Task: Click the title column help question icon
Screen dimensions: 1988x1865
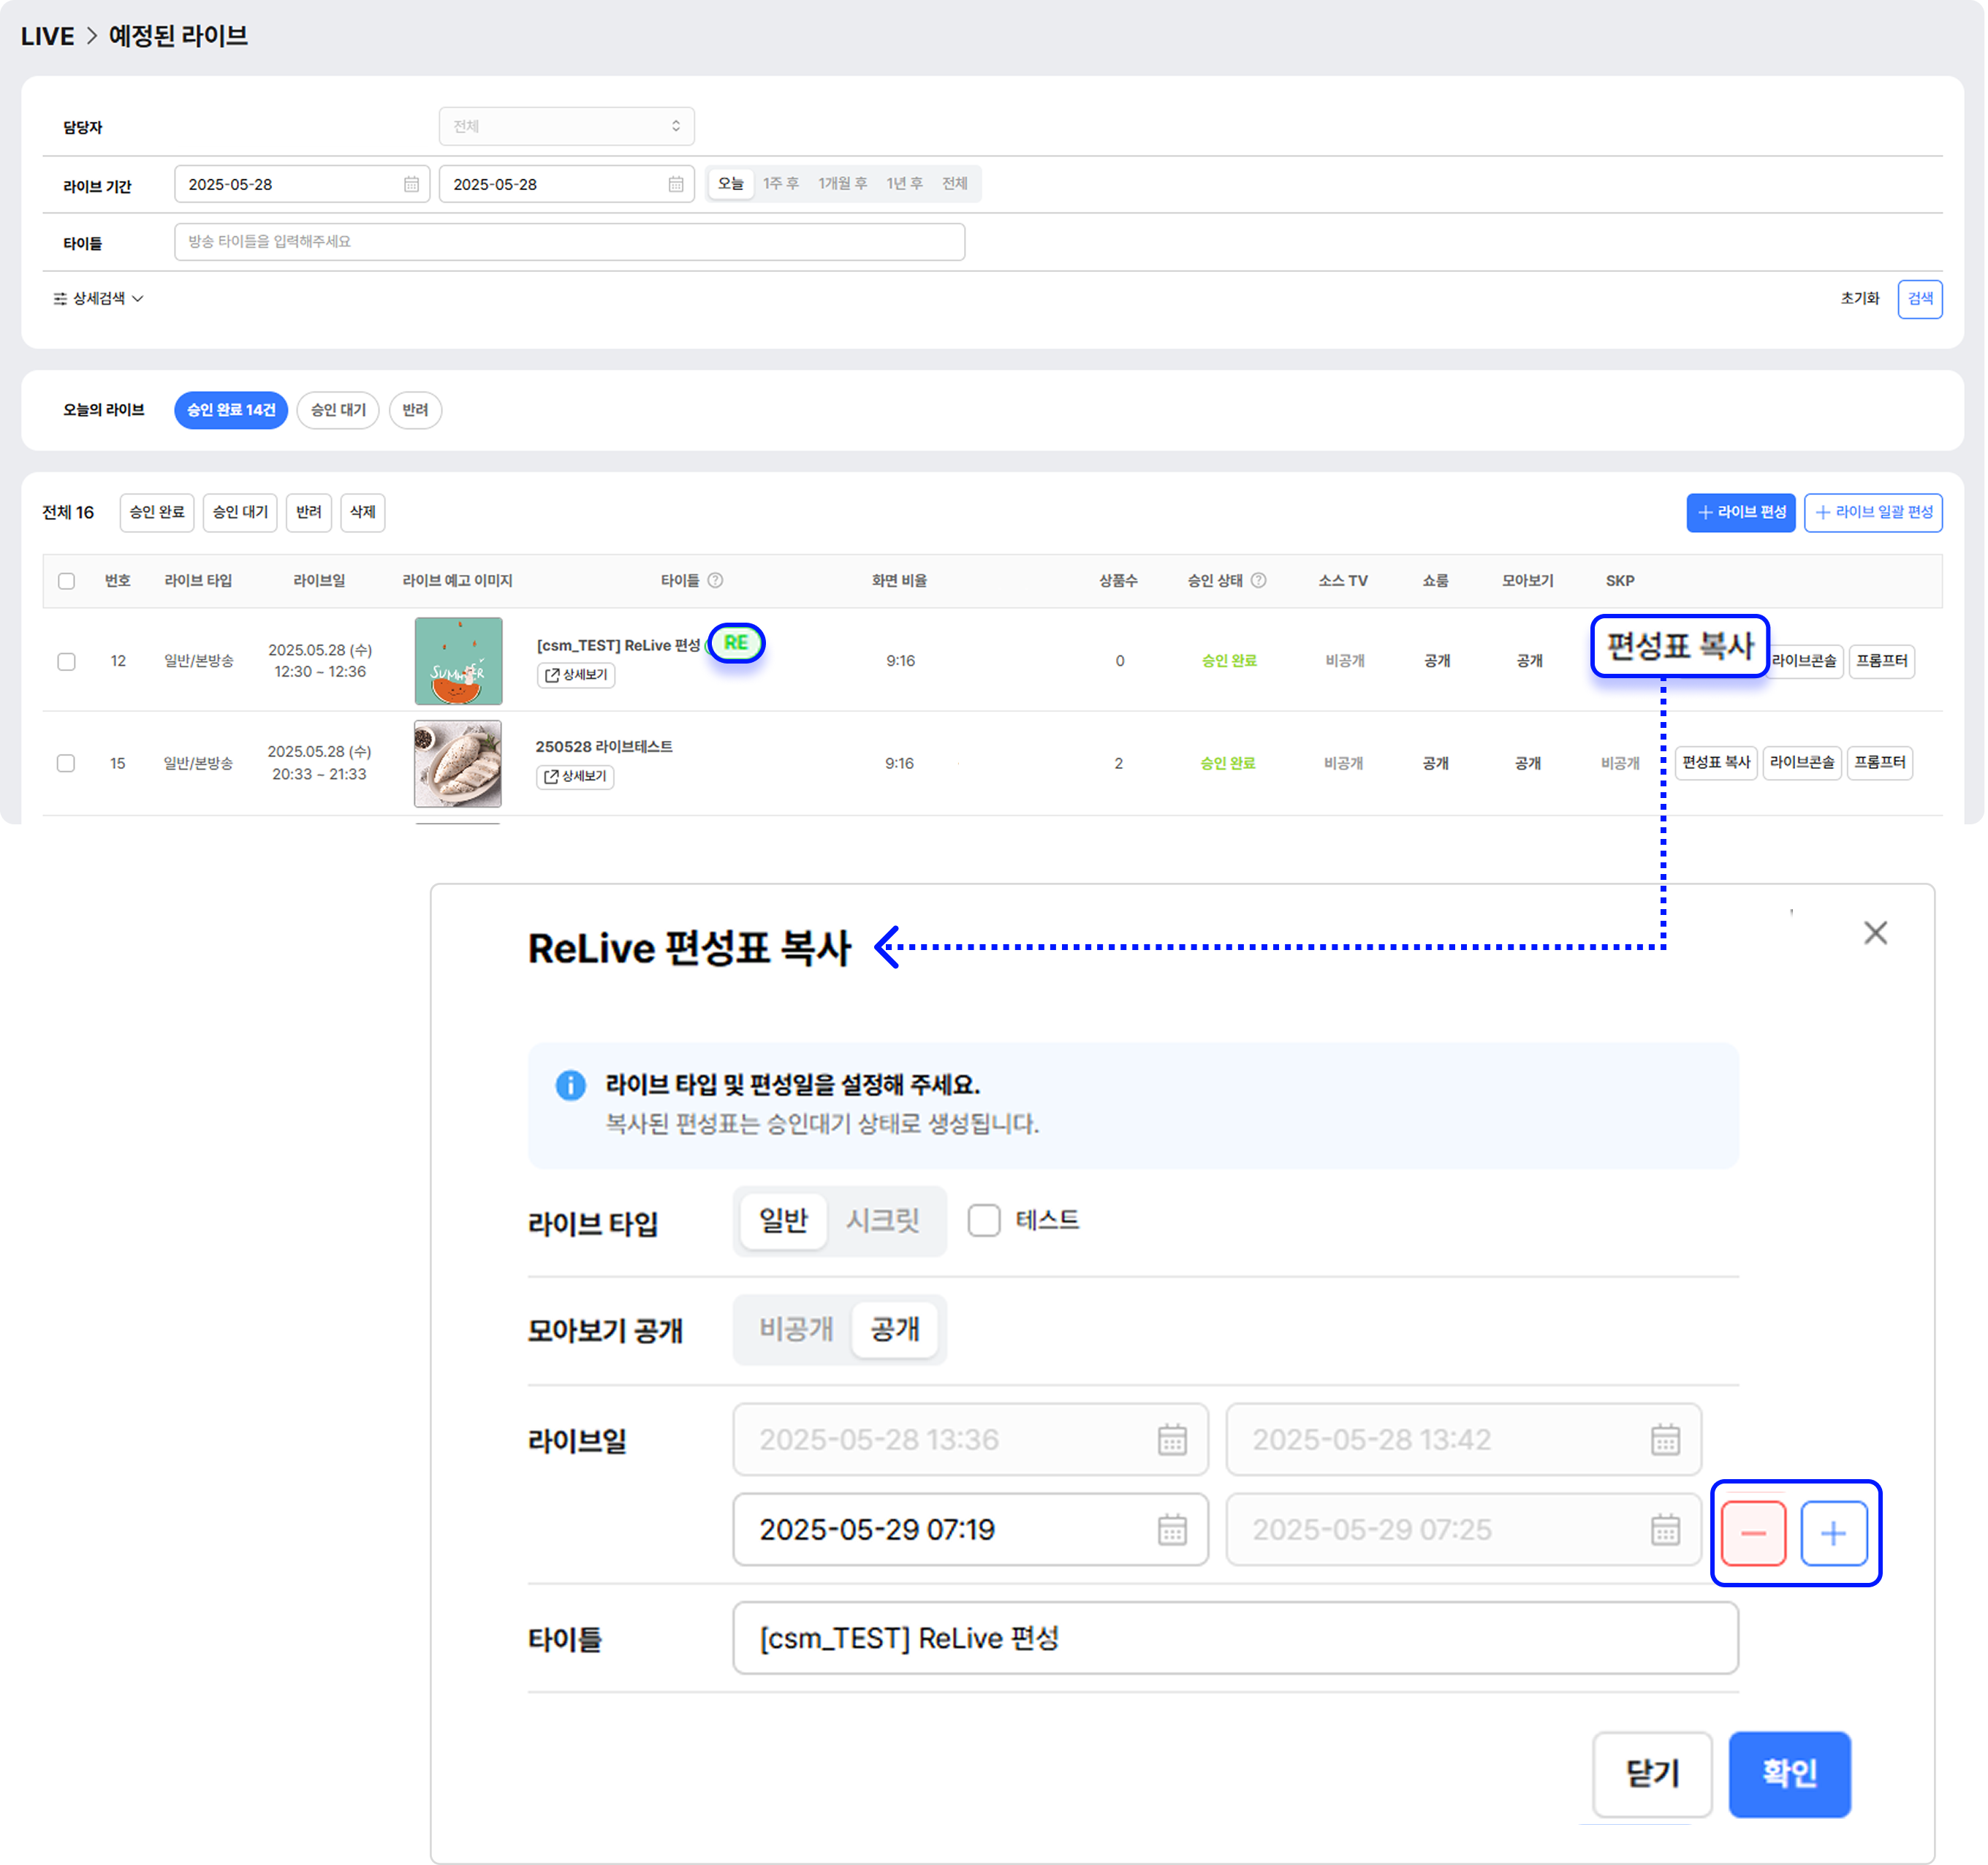Action: 715,580
